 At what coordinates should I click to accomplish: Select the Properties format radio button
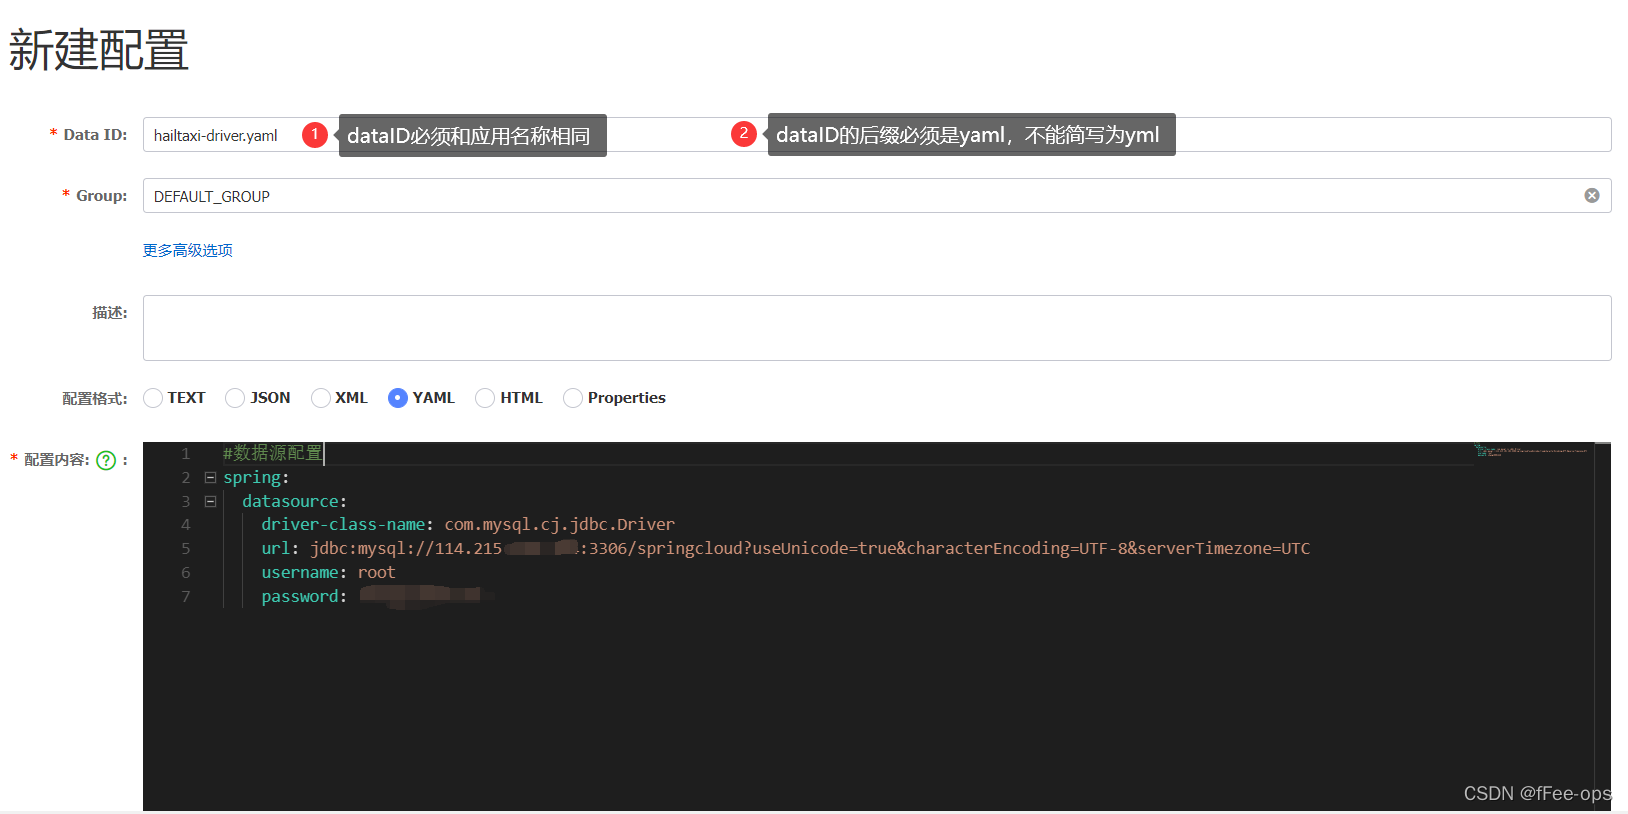[573, 398]
